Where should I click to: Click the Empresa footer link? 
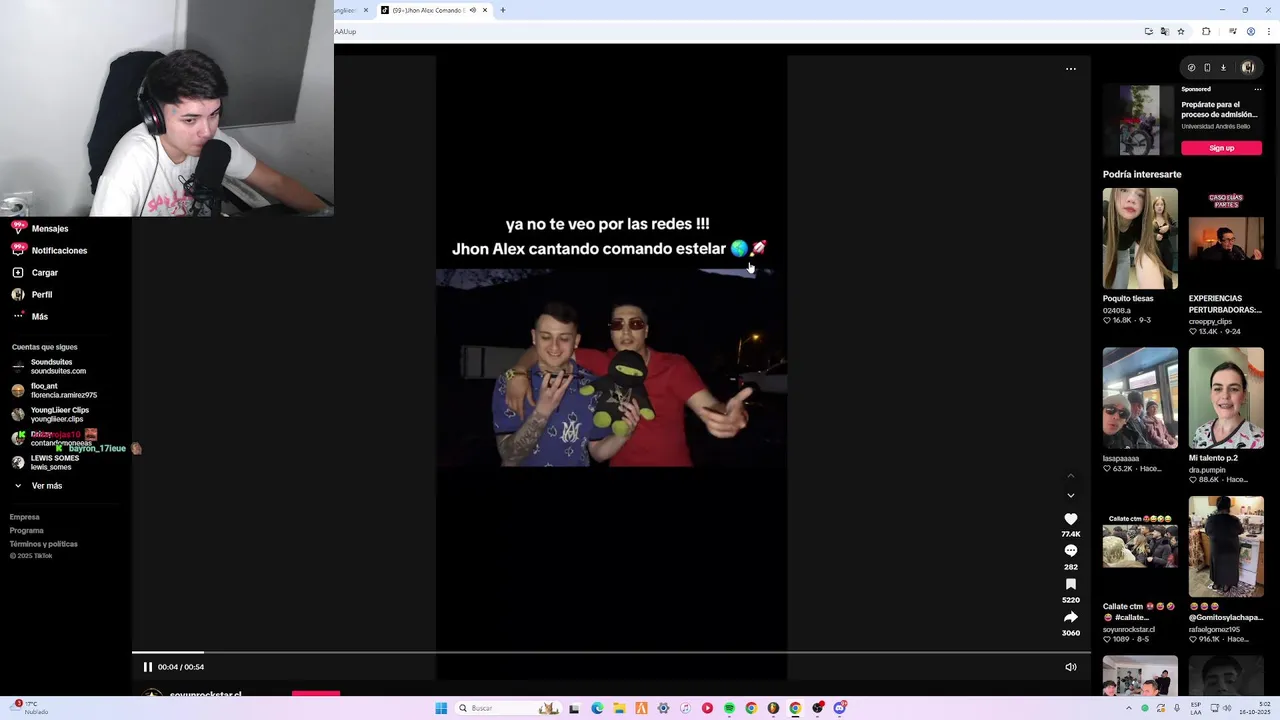click(24, 517)
